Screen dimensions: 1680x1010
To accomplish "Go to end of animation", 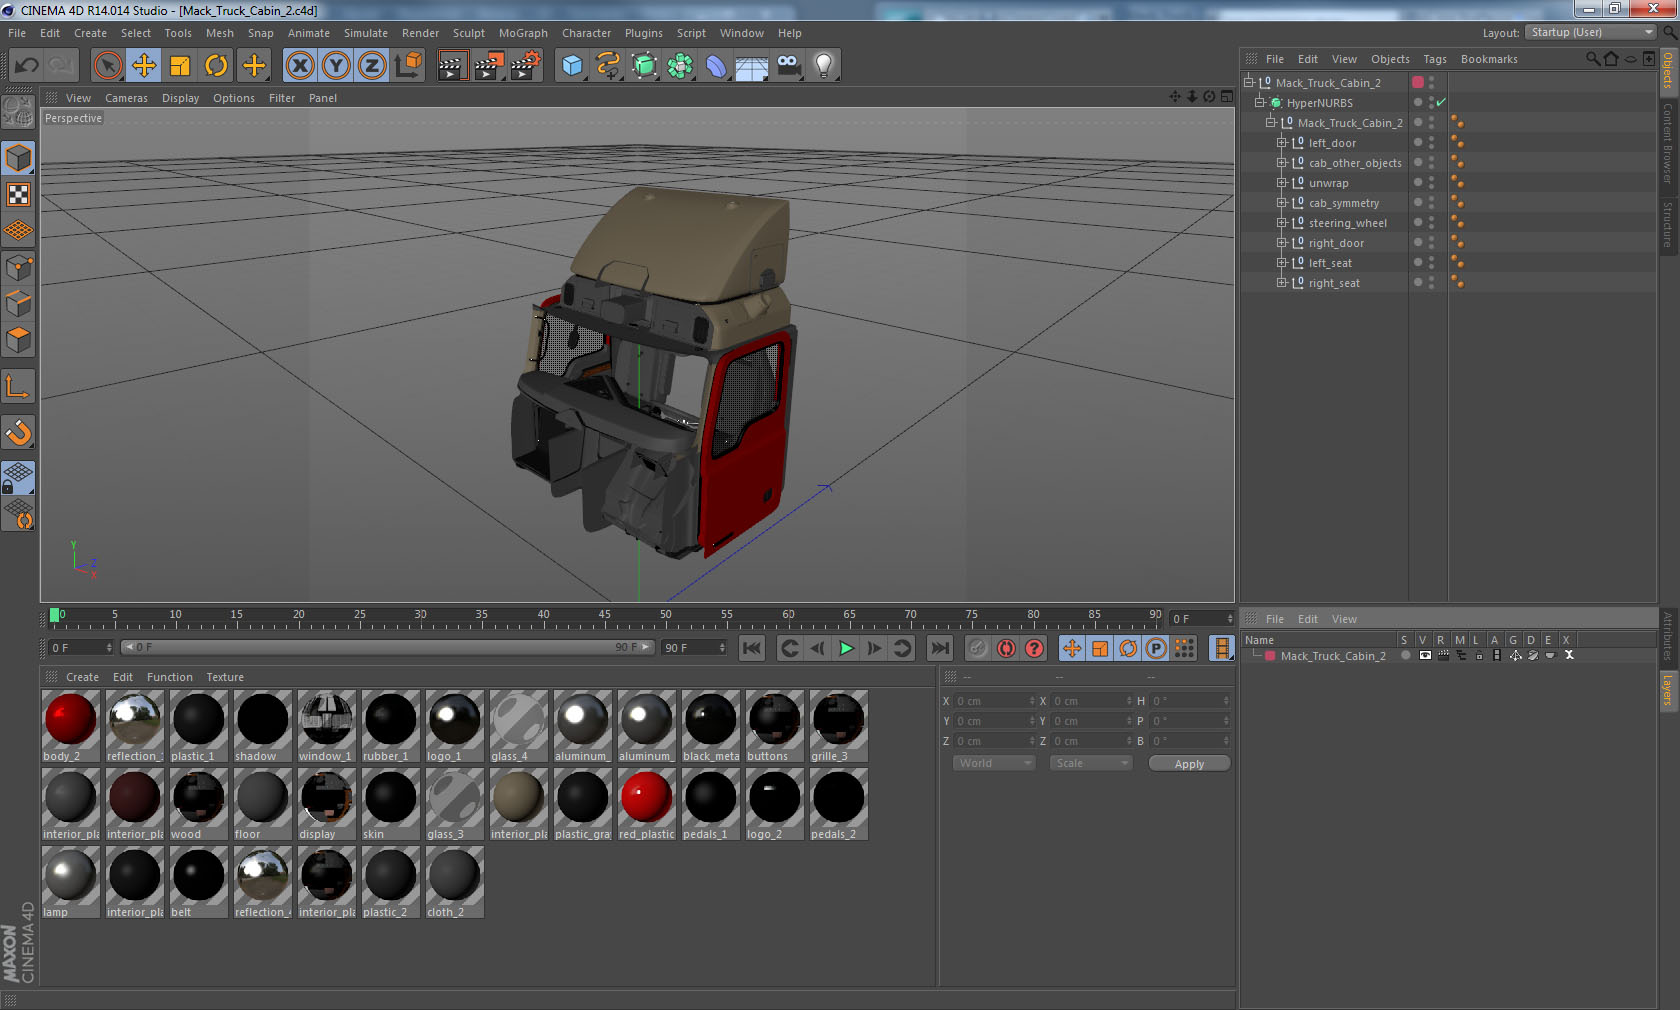I will coord(940,648).
